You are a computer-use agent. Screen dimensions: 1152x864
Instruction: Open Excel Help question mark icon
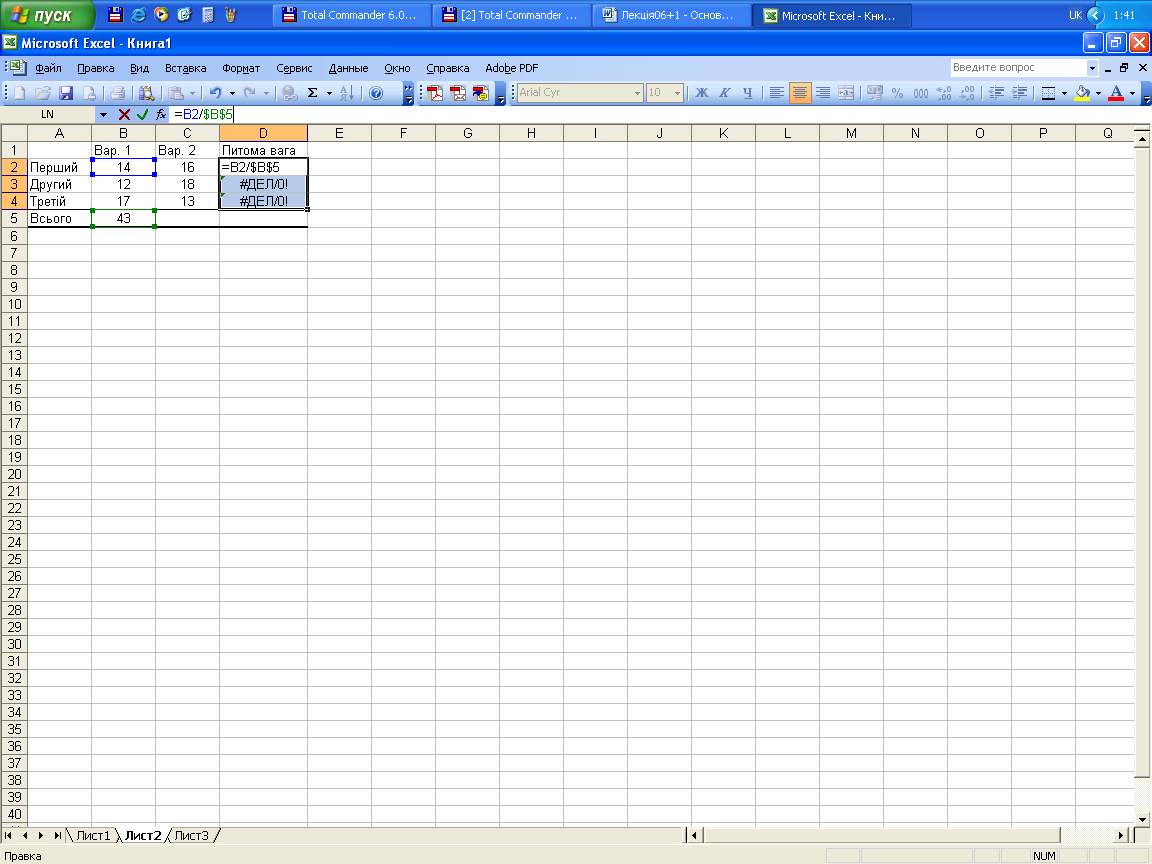click(x=376, y=93)
